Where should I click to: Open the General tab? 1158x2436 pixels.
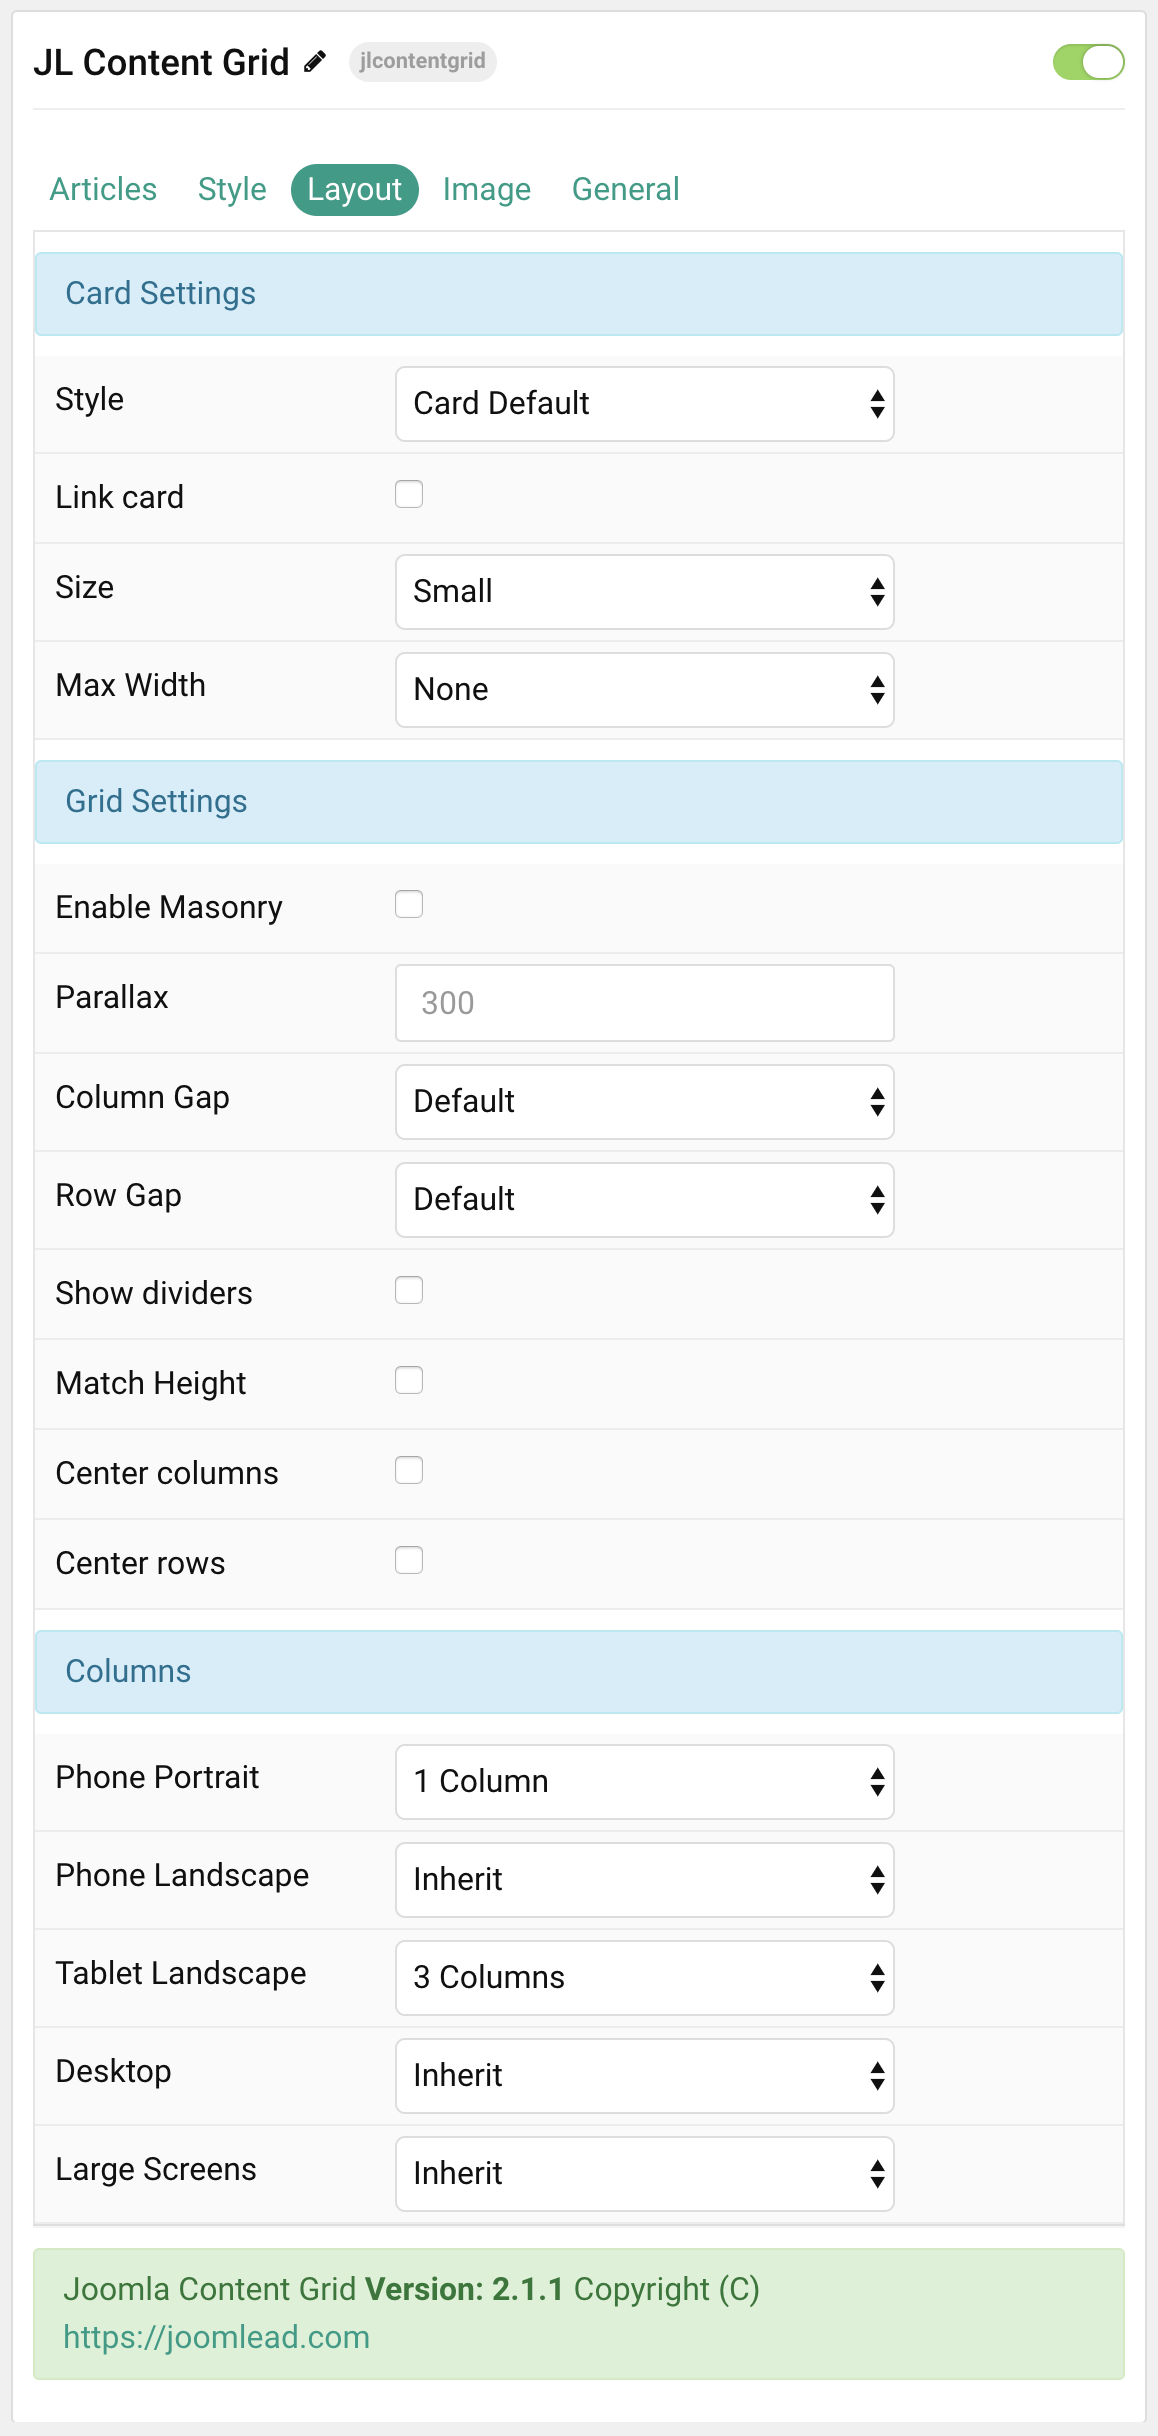(x=625, y=188)
